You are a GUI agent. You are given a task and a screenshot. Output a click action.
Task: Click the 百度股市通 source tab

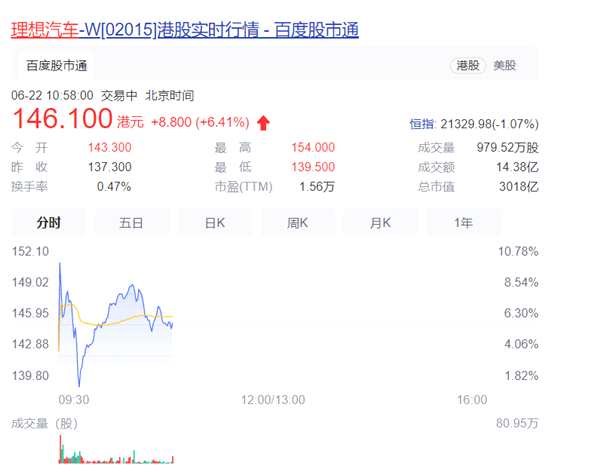click(57, 66)
